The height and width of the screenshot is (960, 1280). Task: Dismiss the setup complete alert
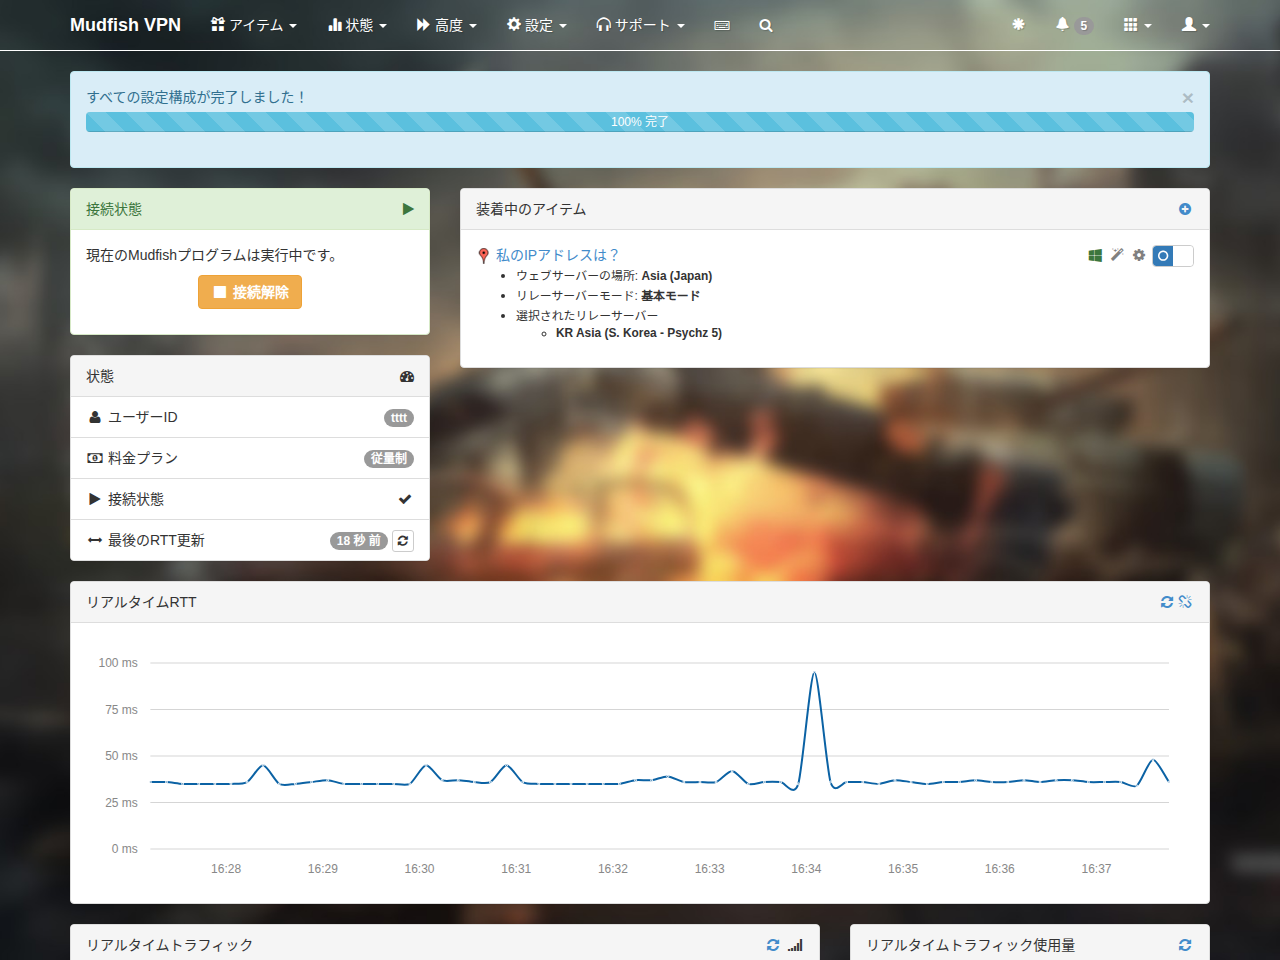1188,98
